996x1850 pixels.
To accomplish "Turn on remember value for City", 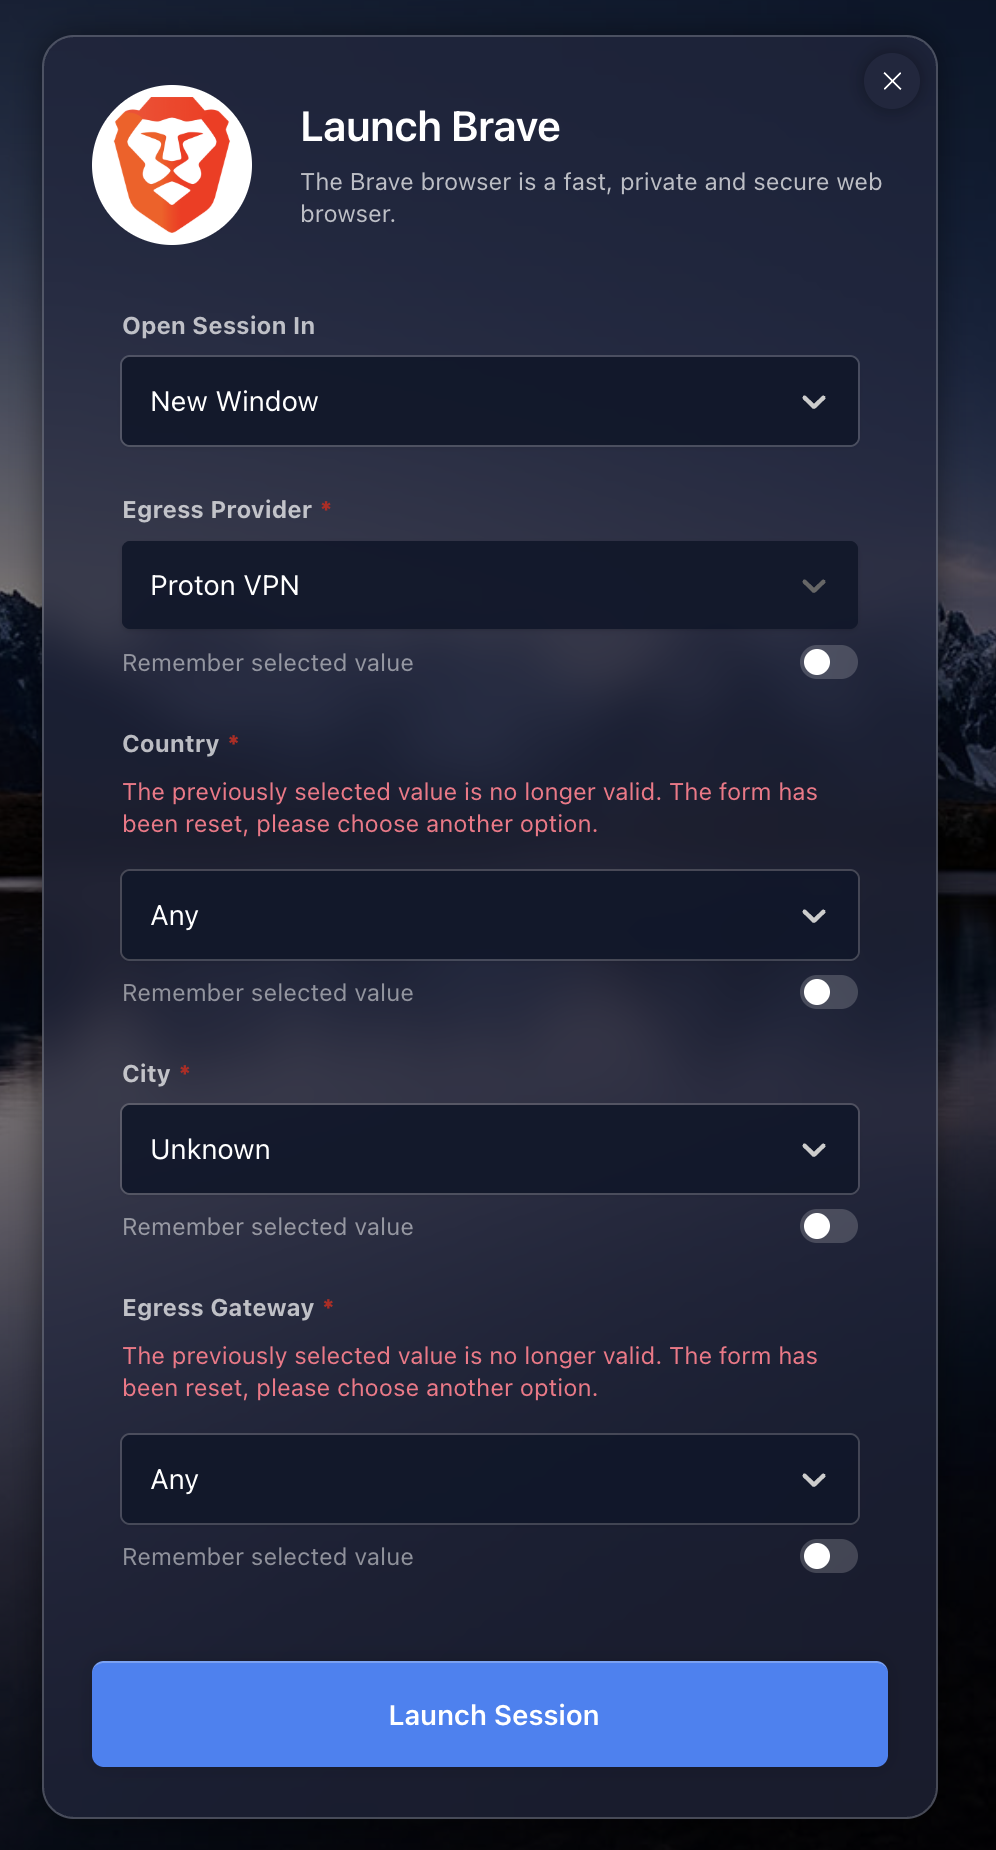I will tap(828, 1226).
